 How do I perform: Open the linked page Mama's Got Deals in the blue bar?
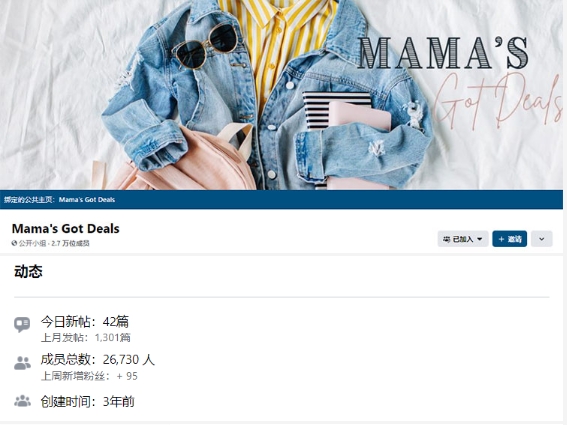87,200
